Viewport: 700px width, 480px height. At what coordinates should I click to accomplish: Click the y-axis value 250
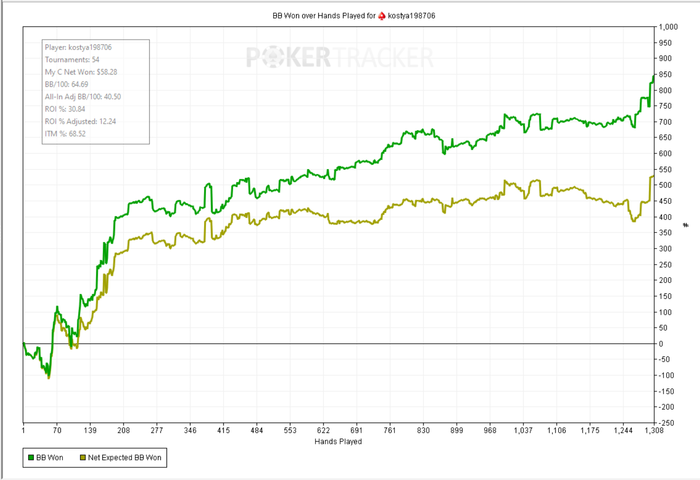665,265
